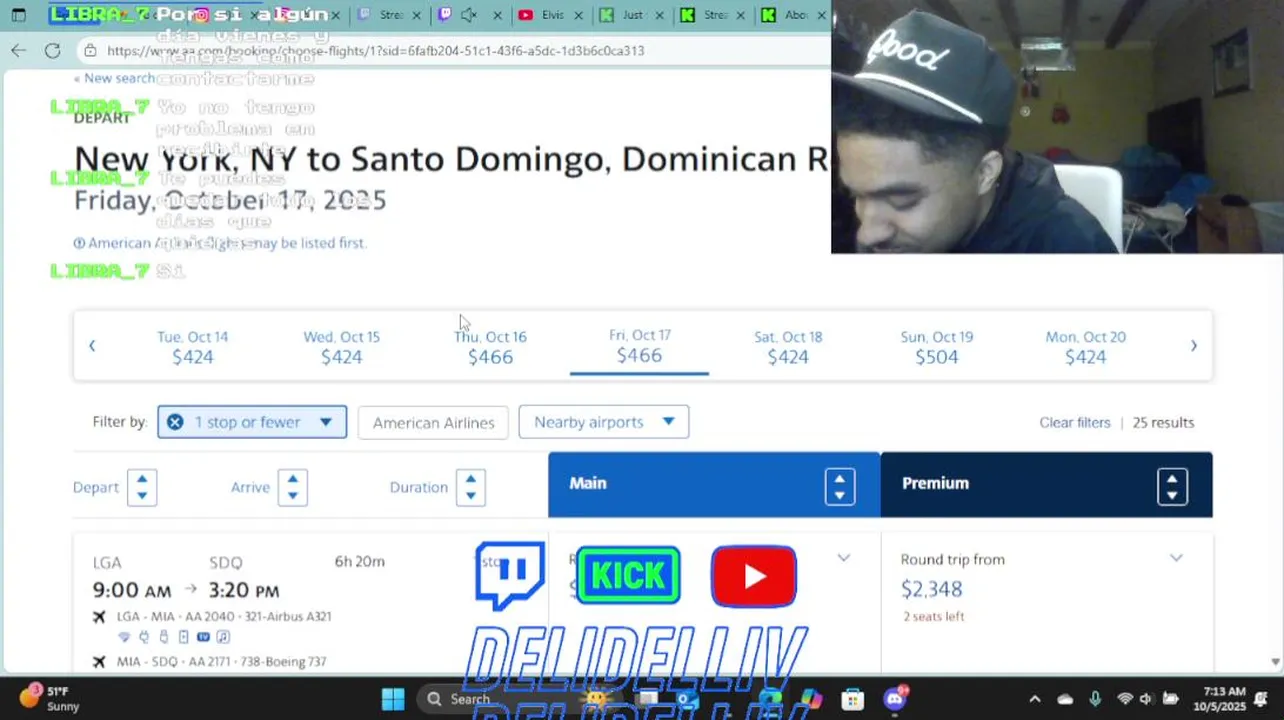Click the 2 seats left notice

point(933,616)
